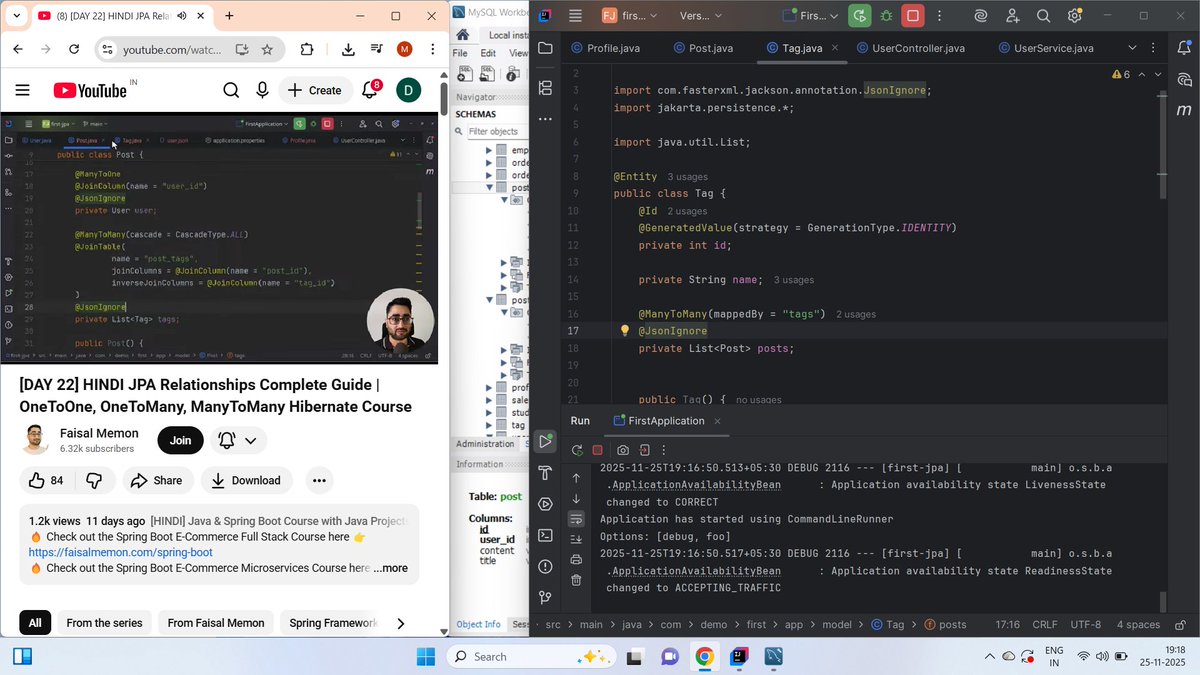Switch to the UserService.java editor tab

click(x=1044, y=48)
